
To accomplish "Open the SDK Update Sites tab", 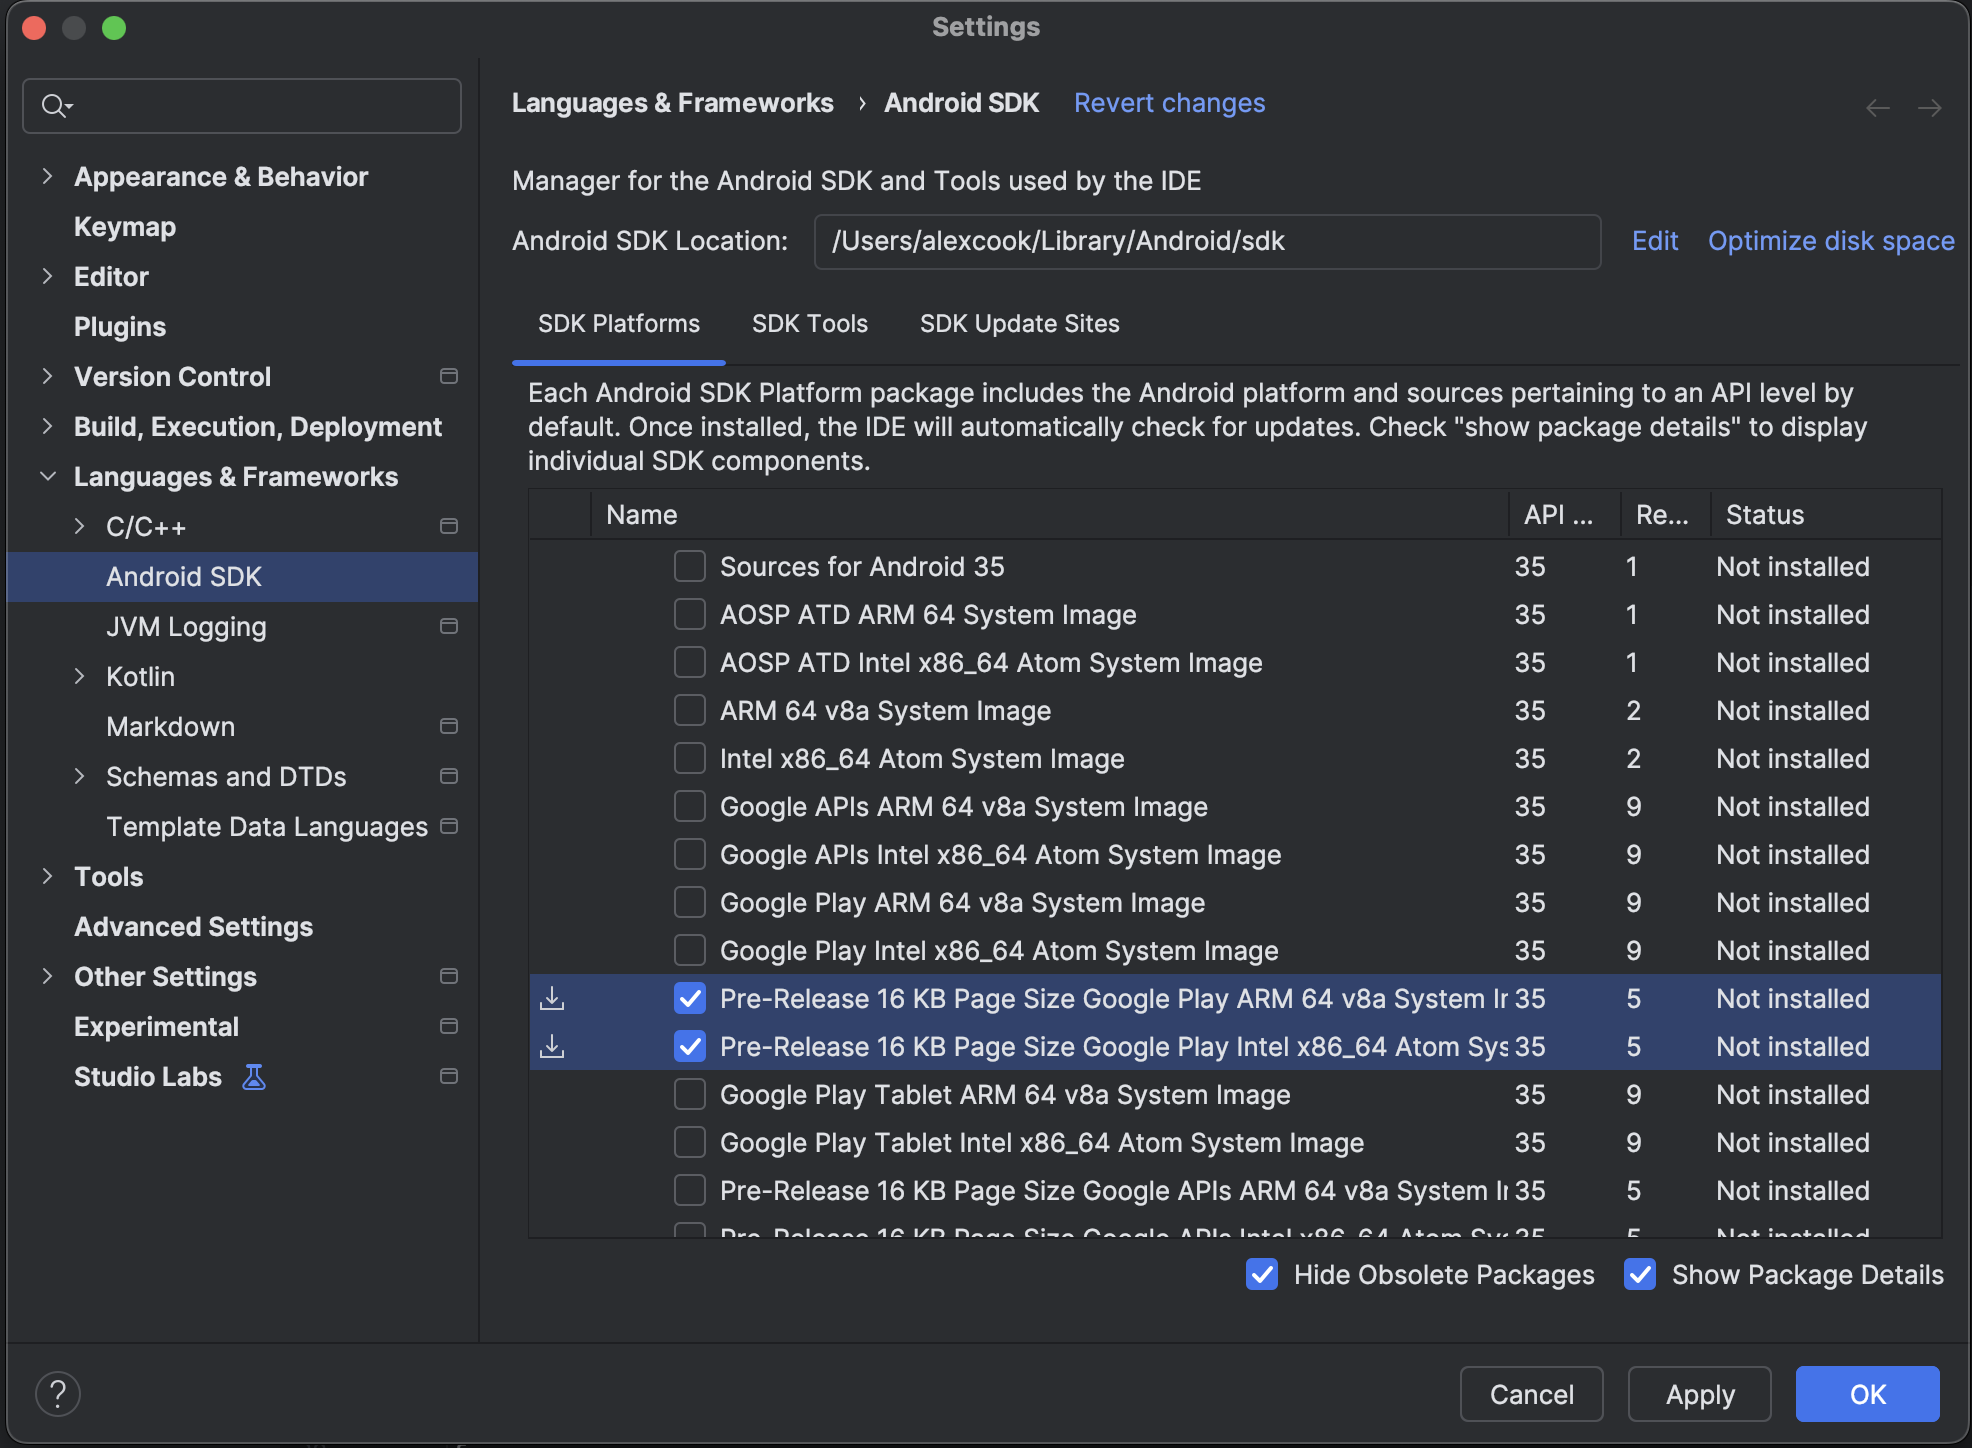I will pos(1019,323).
